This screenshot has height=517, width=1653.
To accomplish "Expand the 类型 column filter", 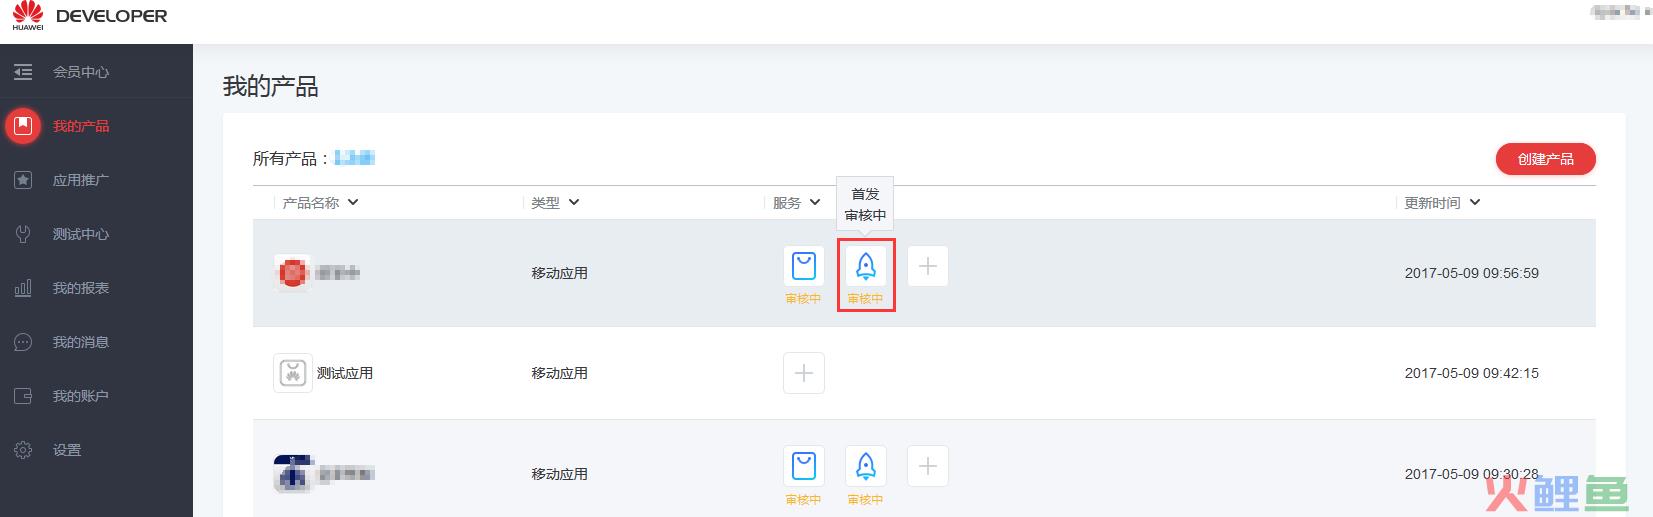I will pos(555,202).
